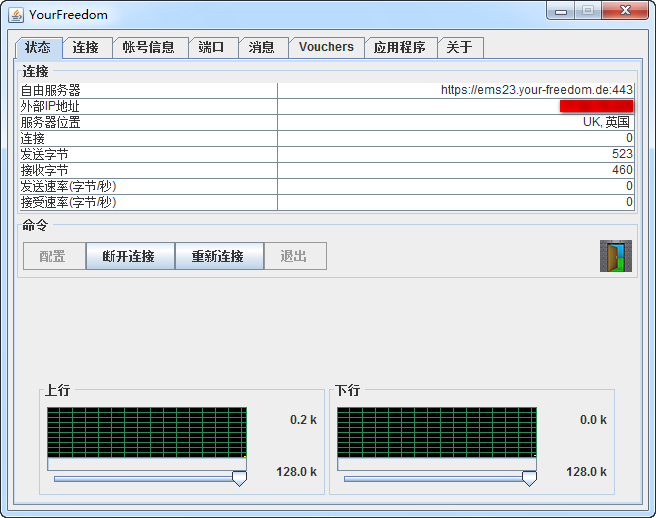Click the 128.0 k limit under 下行

click(586, 472)
